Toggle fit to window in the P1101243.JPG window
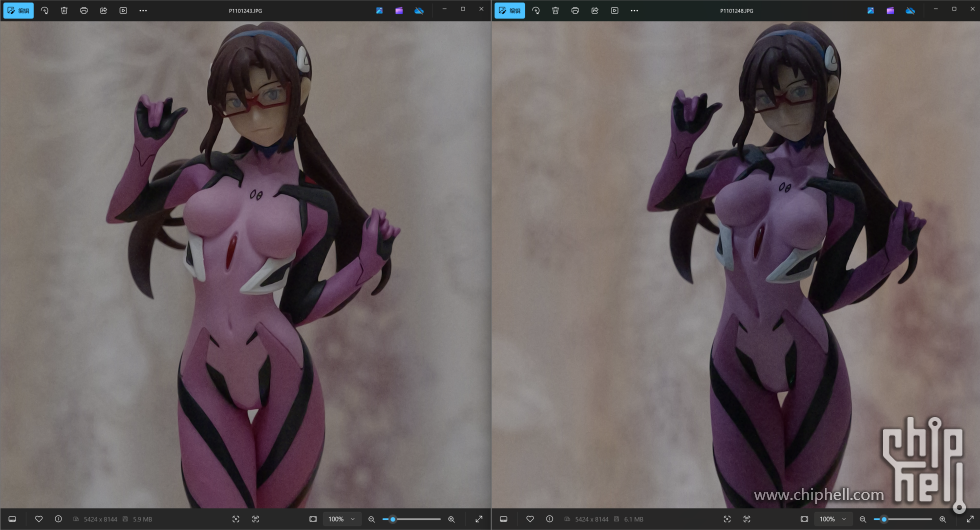Viewport: 980px width, 530px height. [x=313, y=519]
